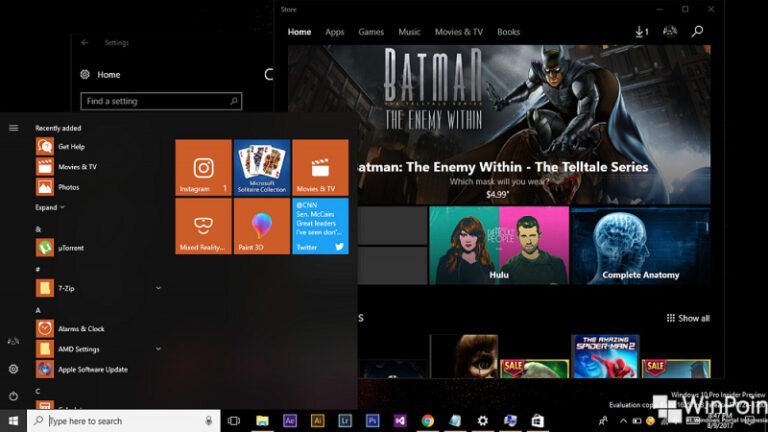Switch to the Apps tab in Store

[x=334, y=32]
